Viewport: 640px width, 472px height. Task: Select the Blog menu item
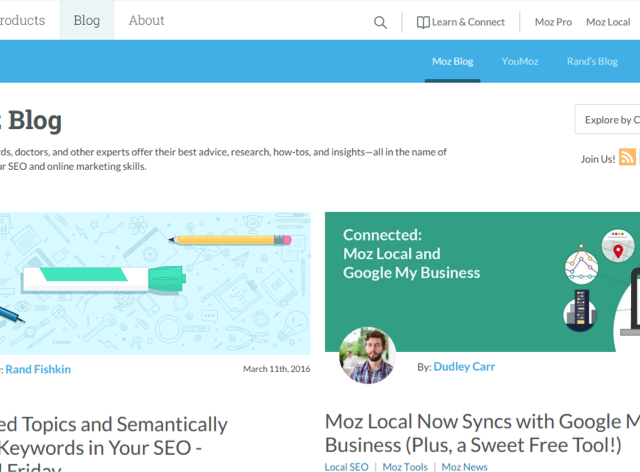click(x=87, y=20)
